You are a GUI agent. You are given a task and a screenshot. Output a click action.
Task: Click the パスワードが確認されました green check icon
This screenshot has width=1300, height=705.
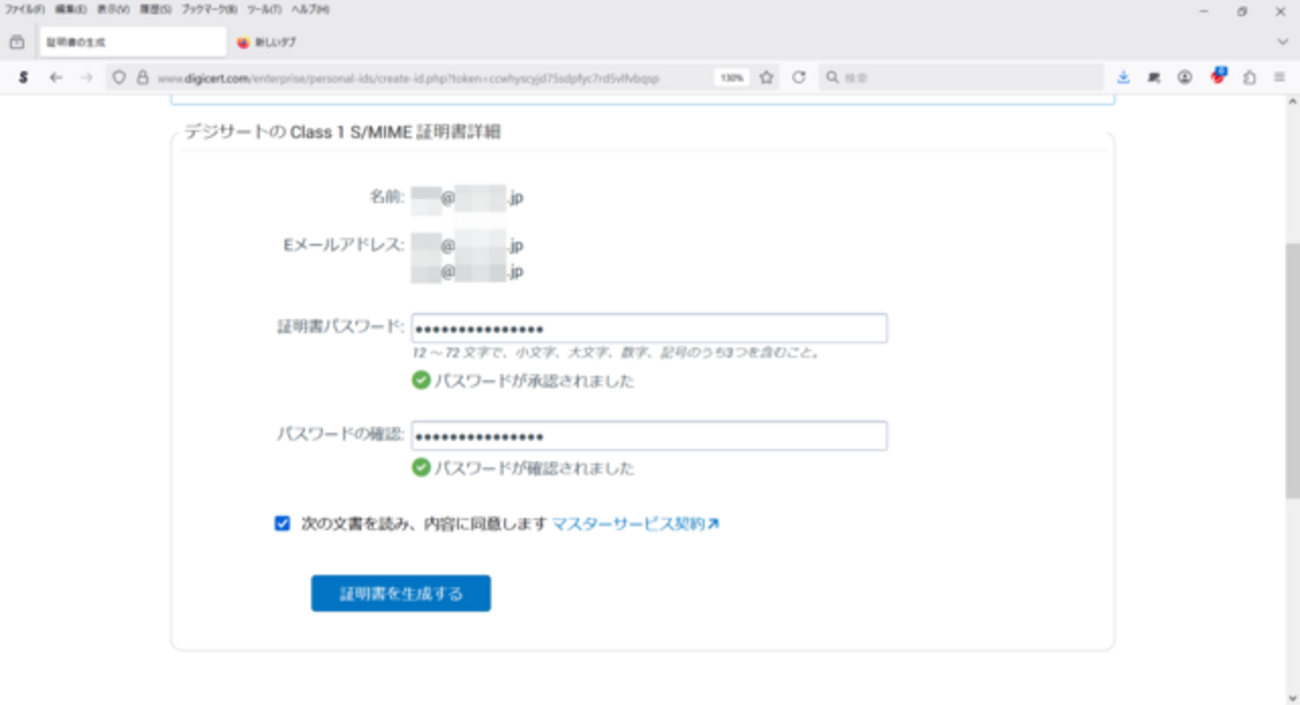(421, 468)
